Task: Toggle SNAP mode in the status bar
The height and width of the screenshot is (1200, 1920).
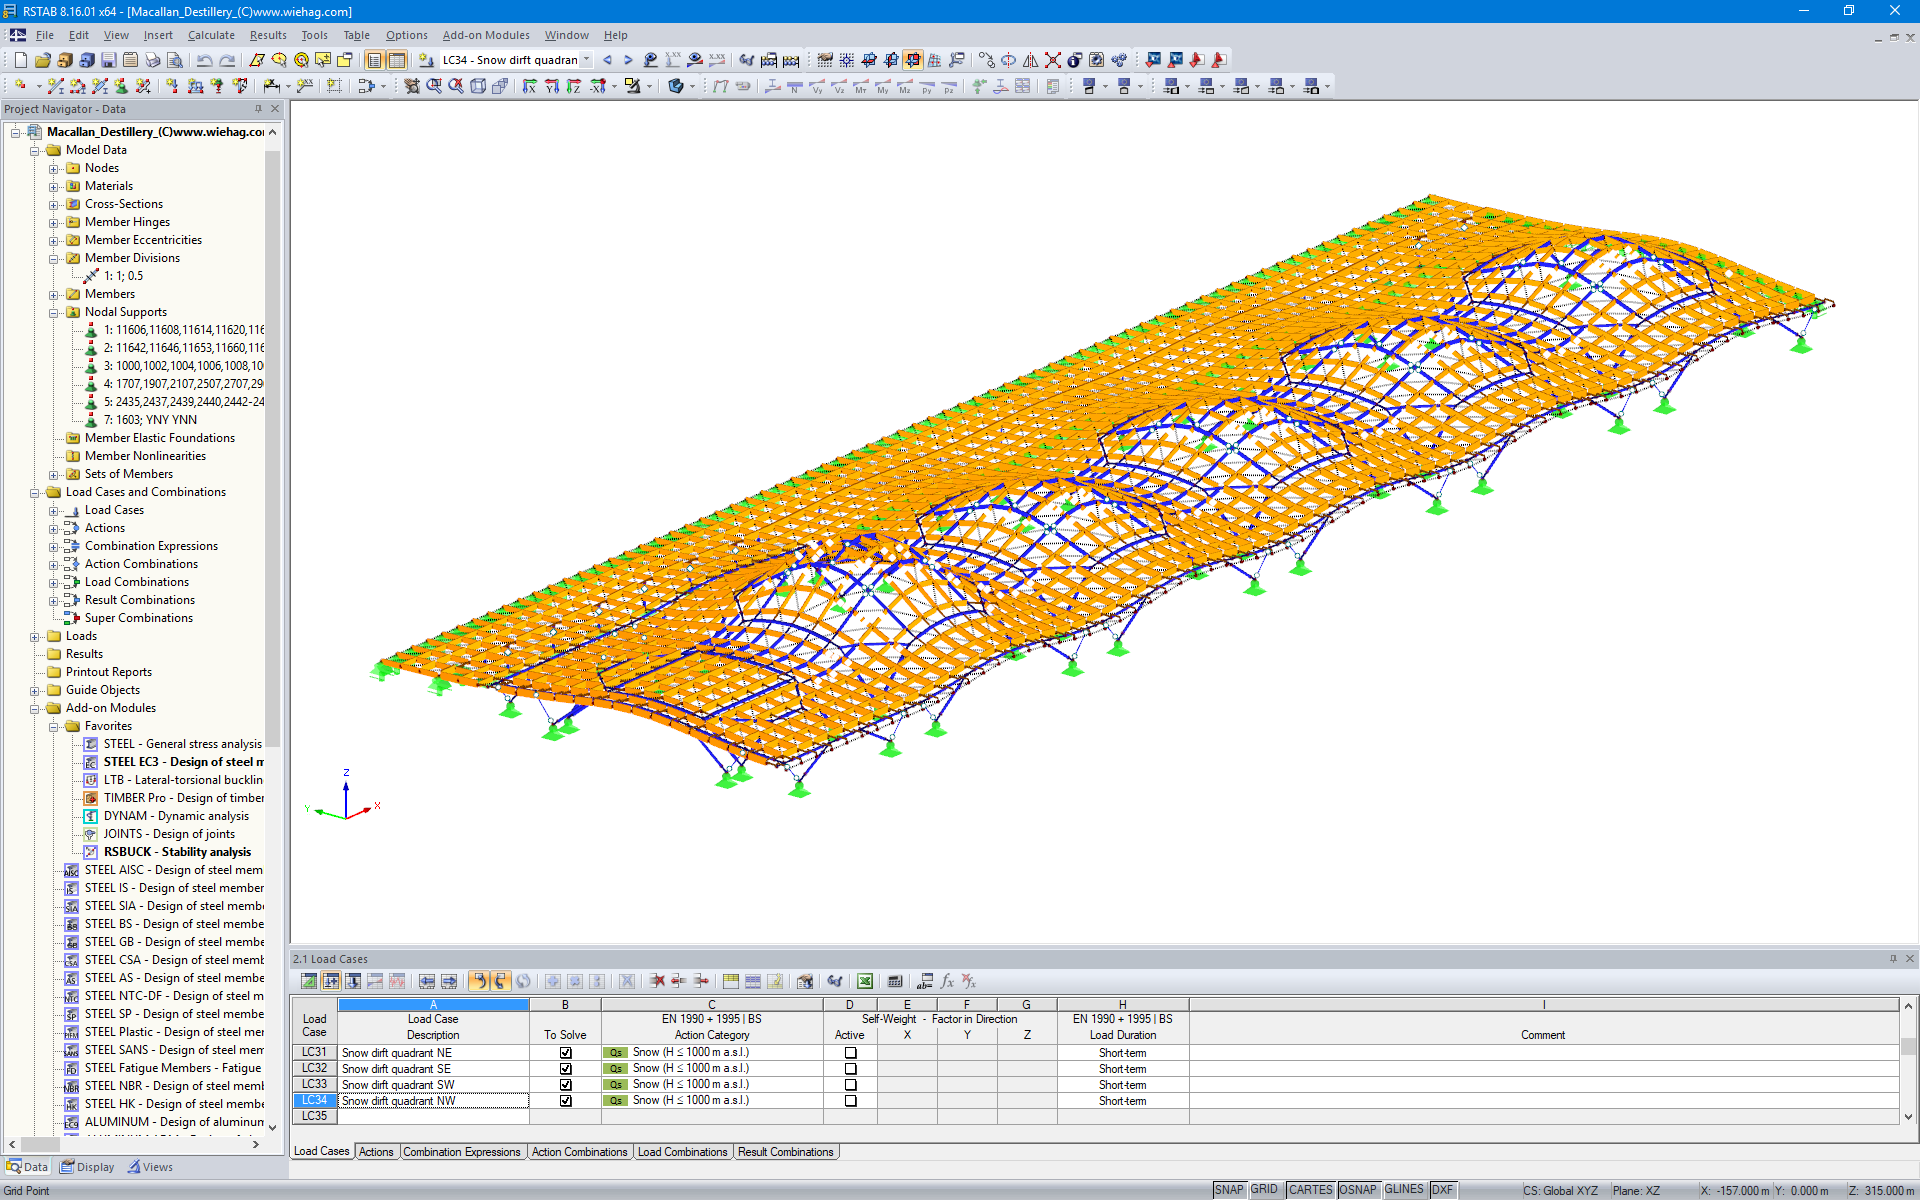Action: pyautogui.click(x=1227, y=1189)
